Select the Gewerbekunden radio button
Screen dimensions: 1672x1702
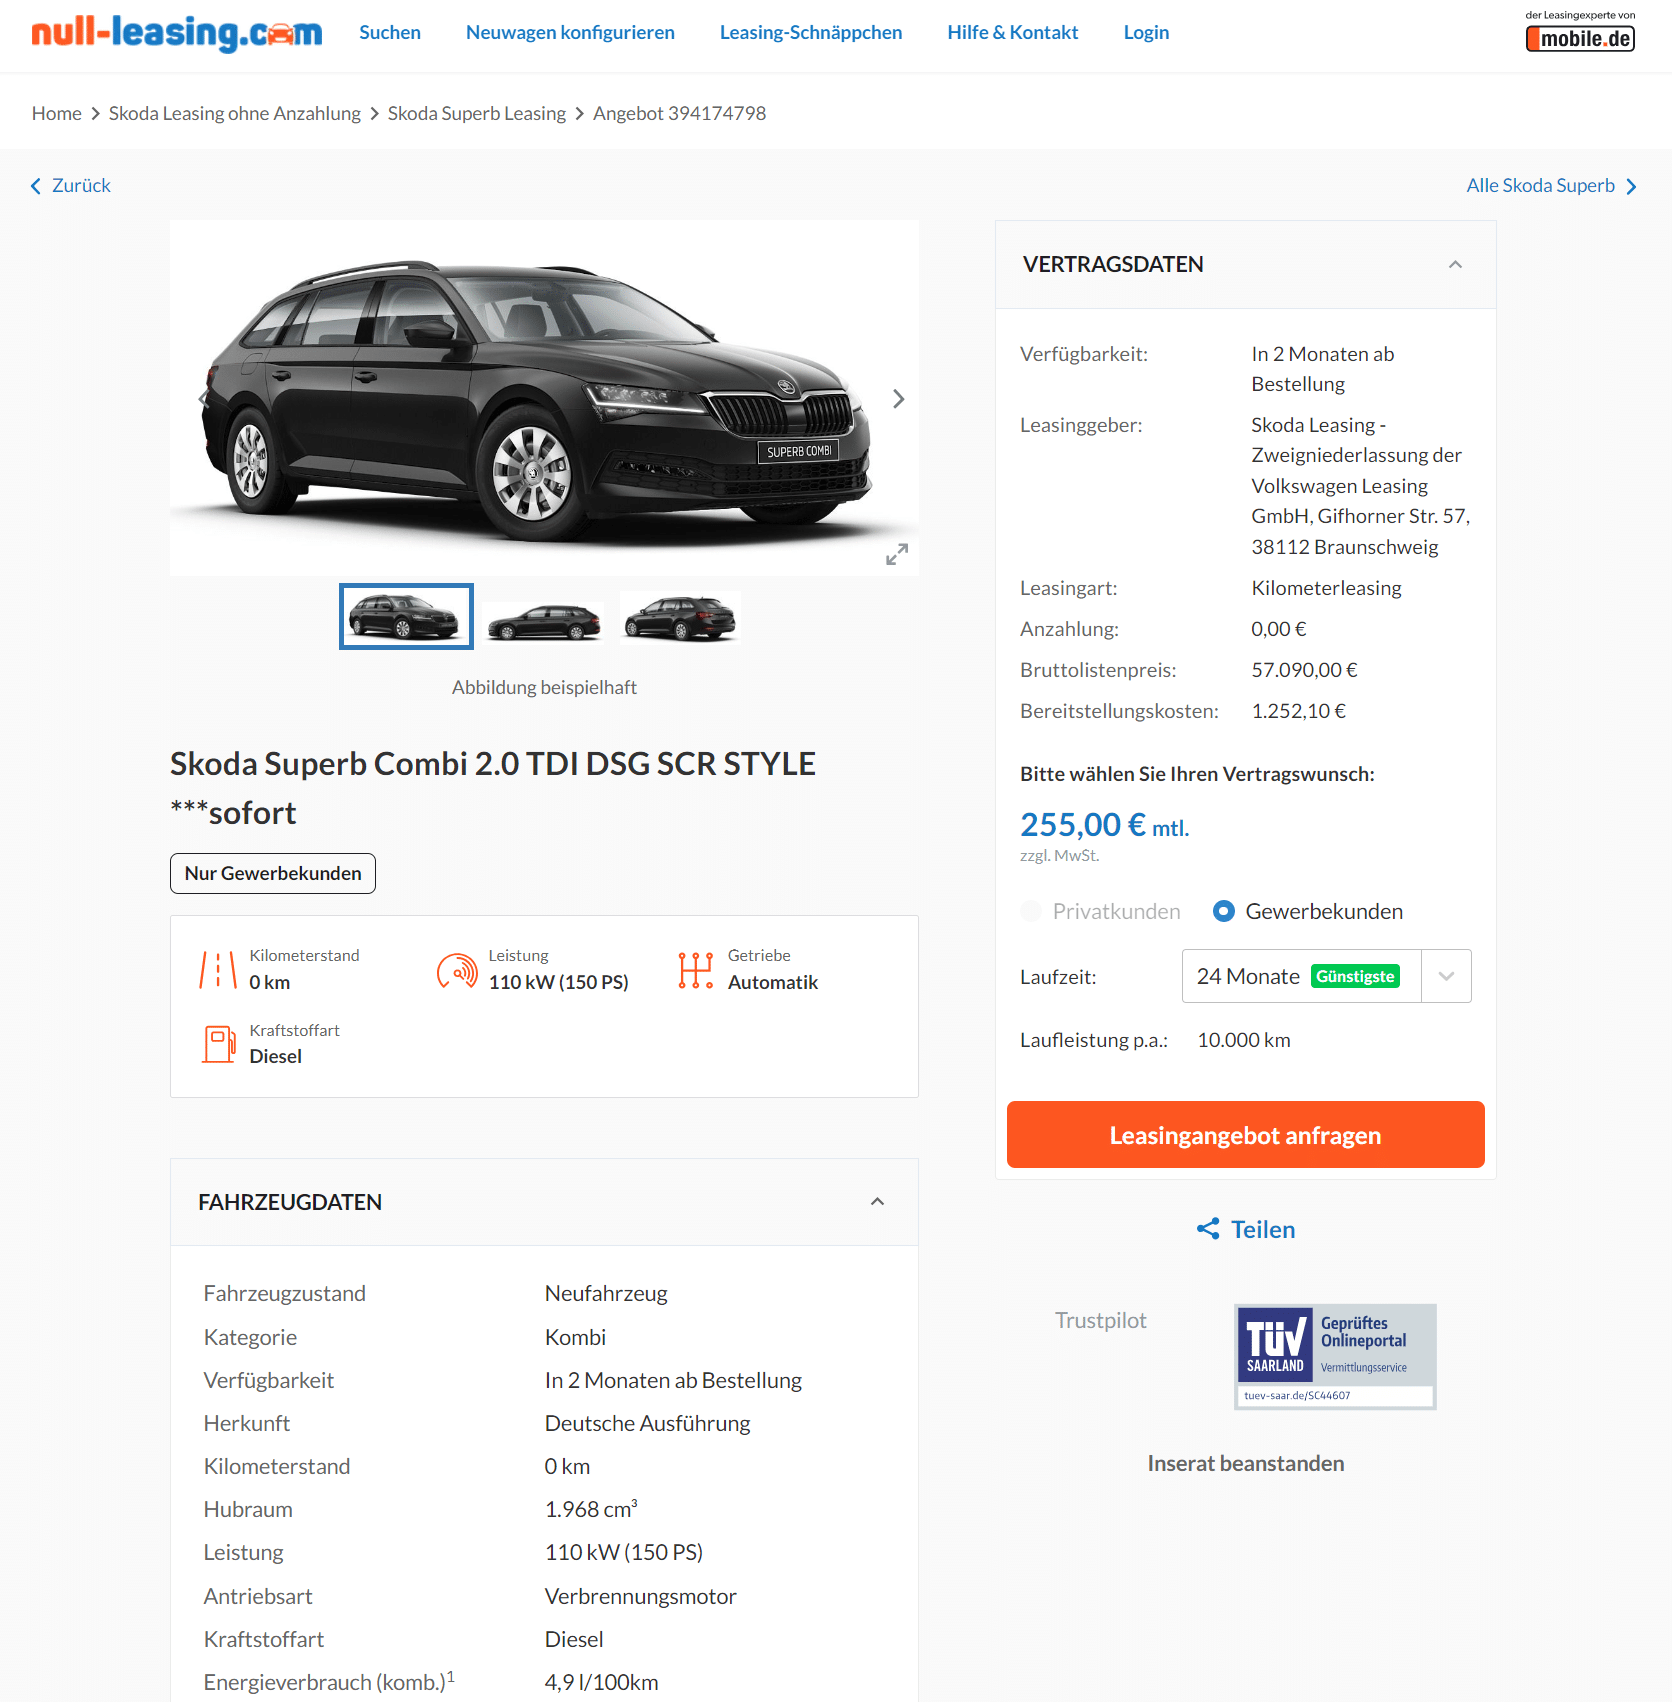pos(1223,911)
